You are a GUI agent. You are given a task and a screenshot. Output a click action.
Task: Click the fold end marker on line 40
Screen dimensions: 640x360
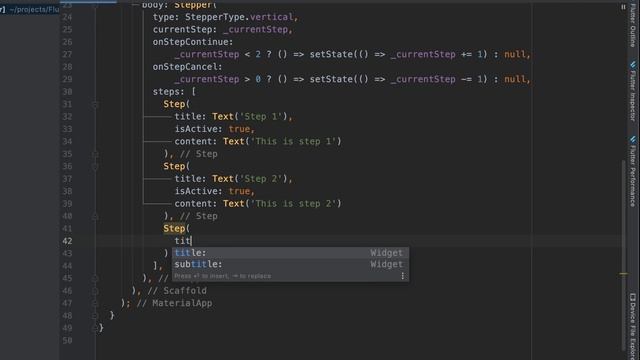click(x=95, y=216)
